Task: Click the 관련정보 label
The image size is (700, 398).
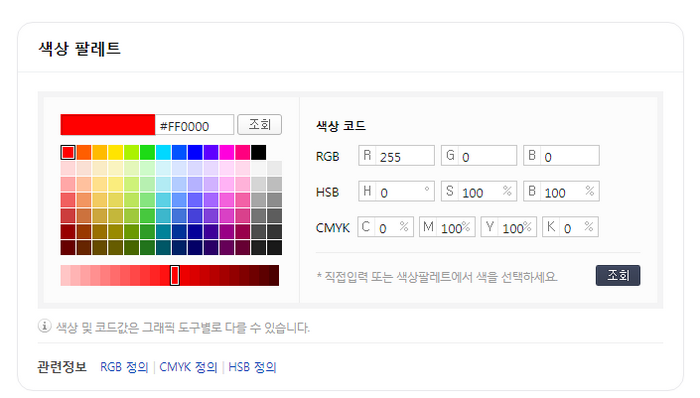Action: (62, 367)
